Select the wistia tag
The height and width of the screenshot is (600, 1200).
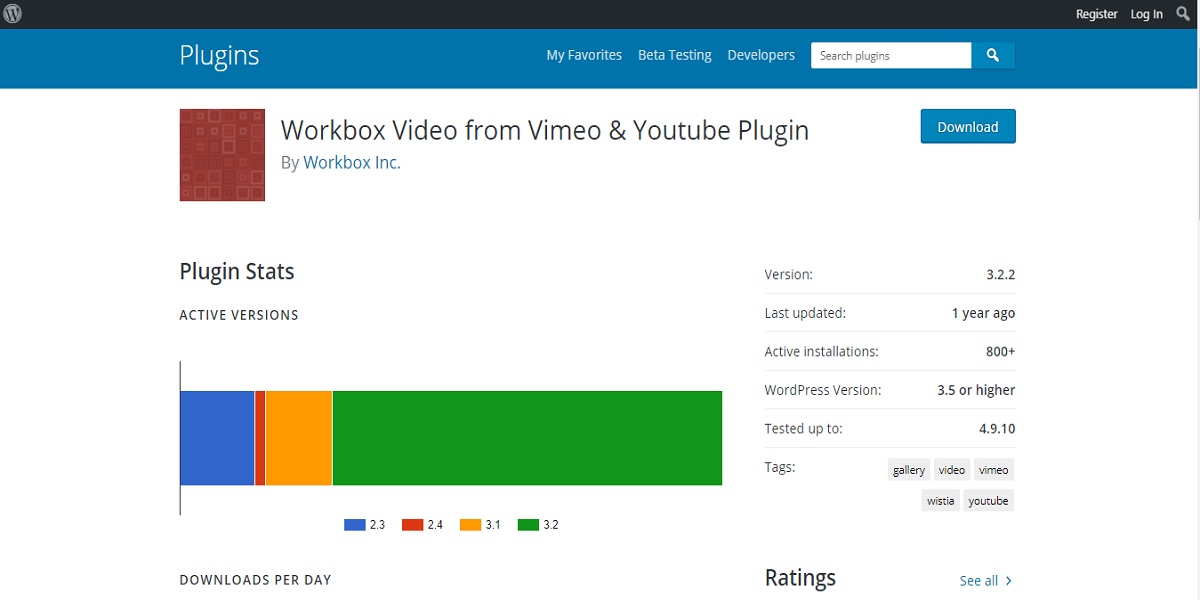point(941,501)
